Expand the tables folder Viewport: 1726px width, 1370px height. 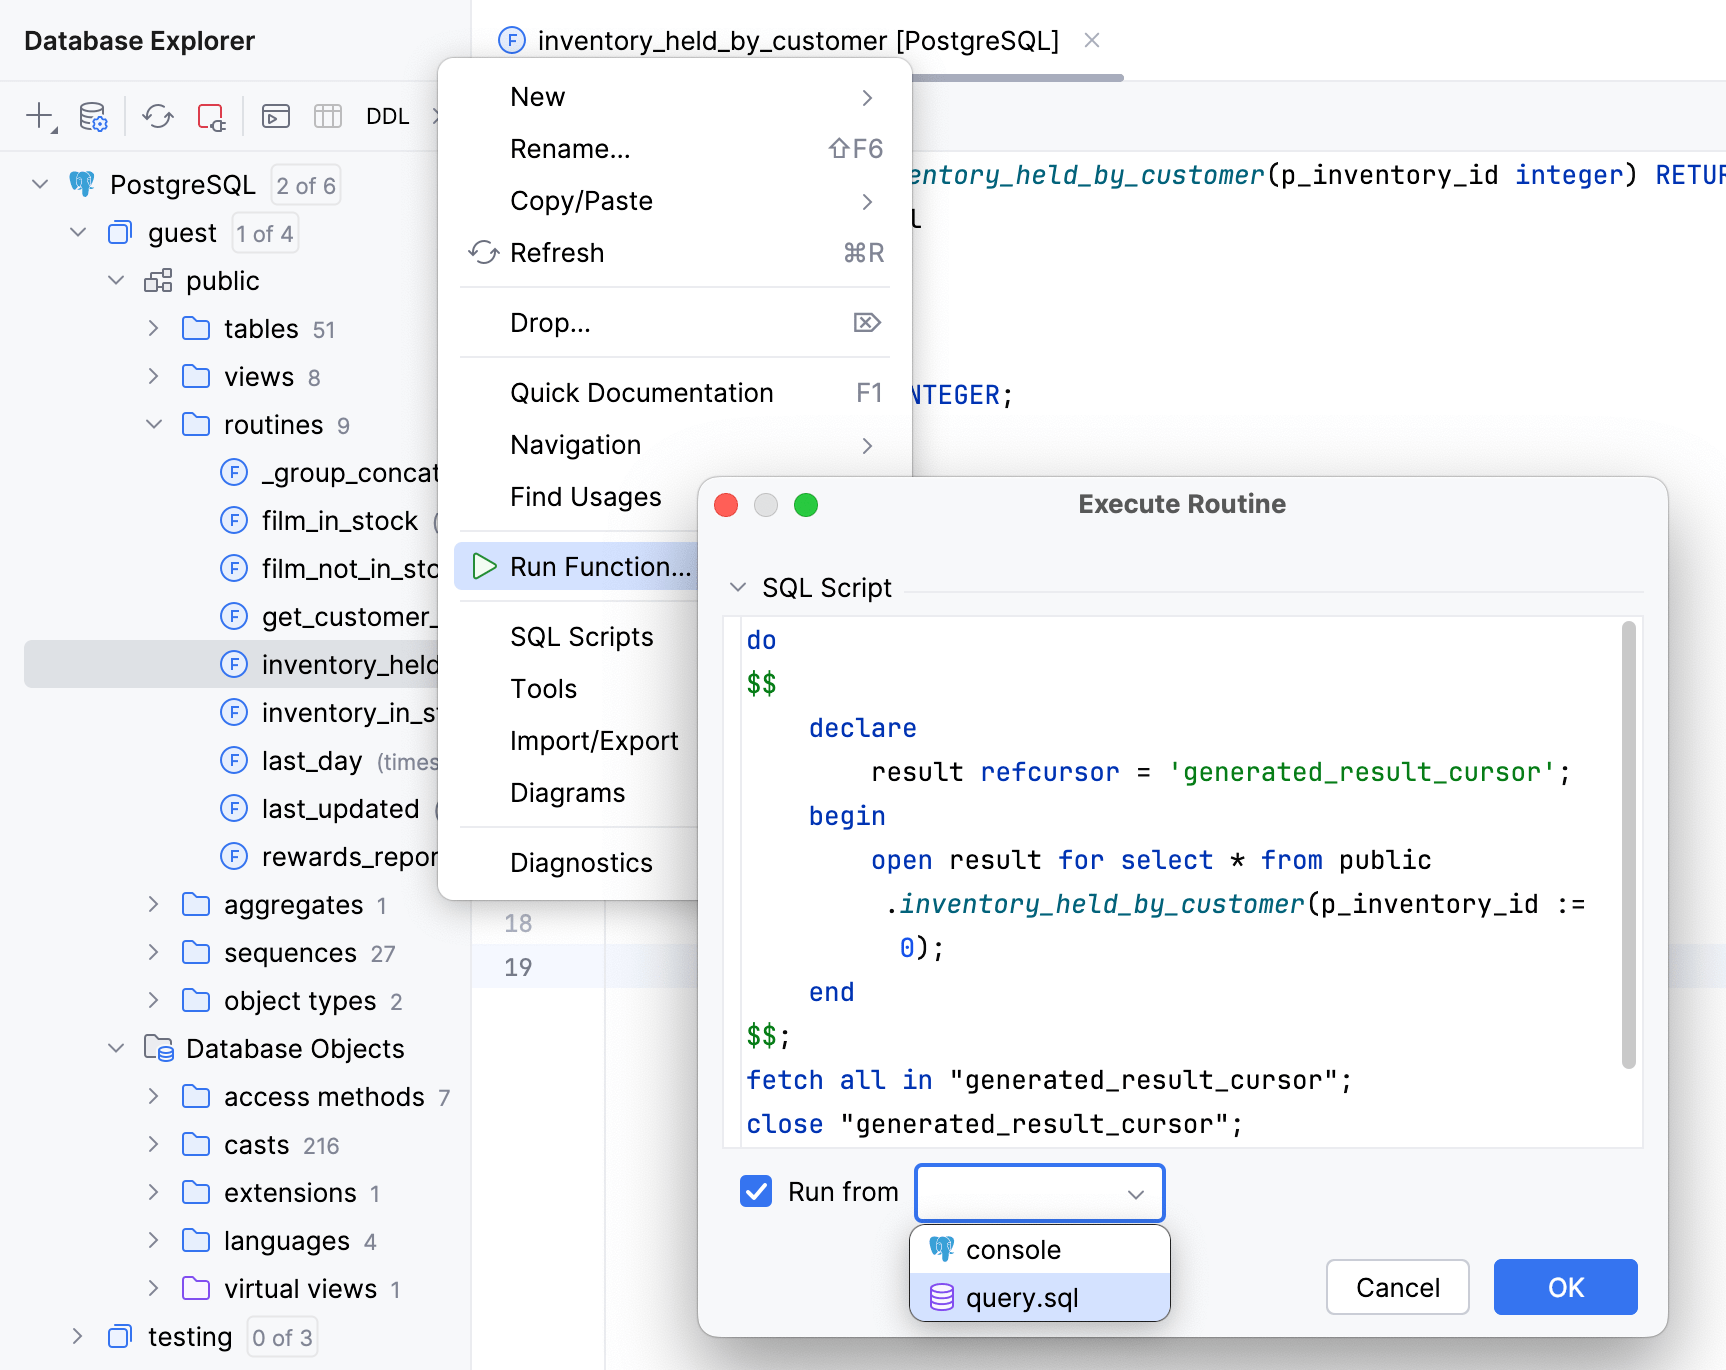153,328
